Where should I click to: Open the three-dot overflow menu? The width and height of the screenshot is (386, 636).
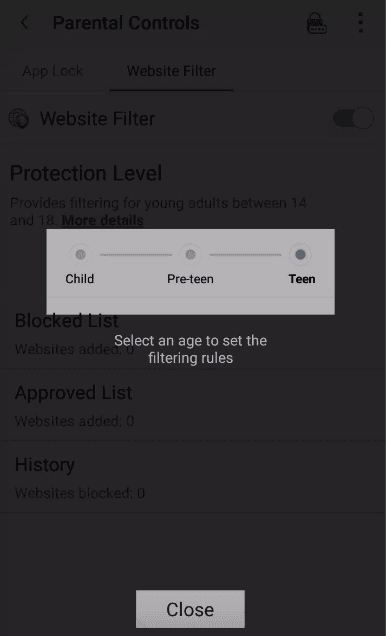pyautogui.click(x=361, y=23)
